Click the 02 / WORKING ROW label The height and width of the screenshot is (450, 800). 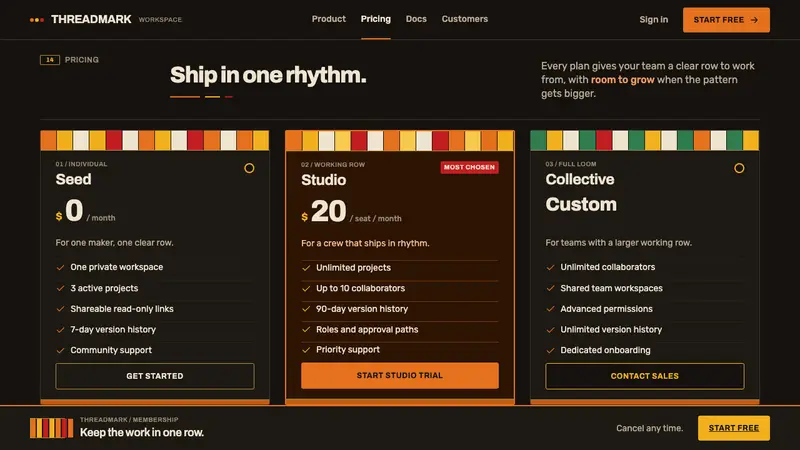[333, 164]
